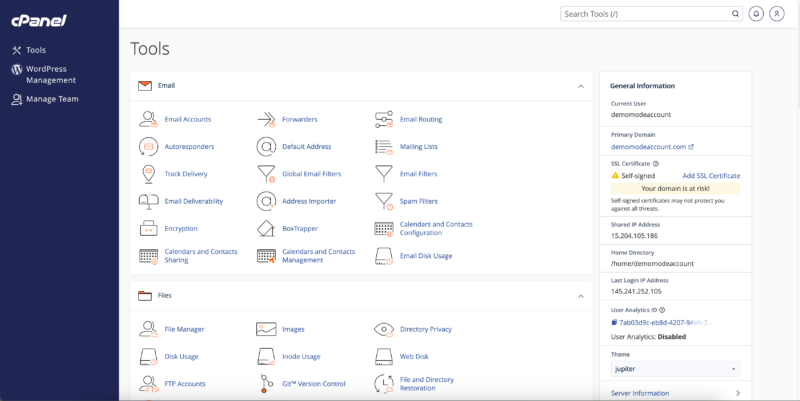Click the Forwarders arrow icon
800x401 pixels.
pyautogui.click(x=266, y=119)
